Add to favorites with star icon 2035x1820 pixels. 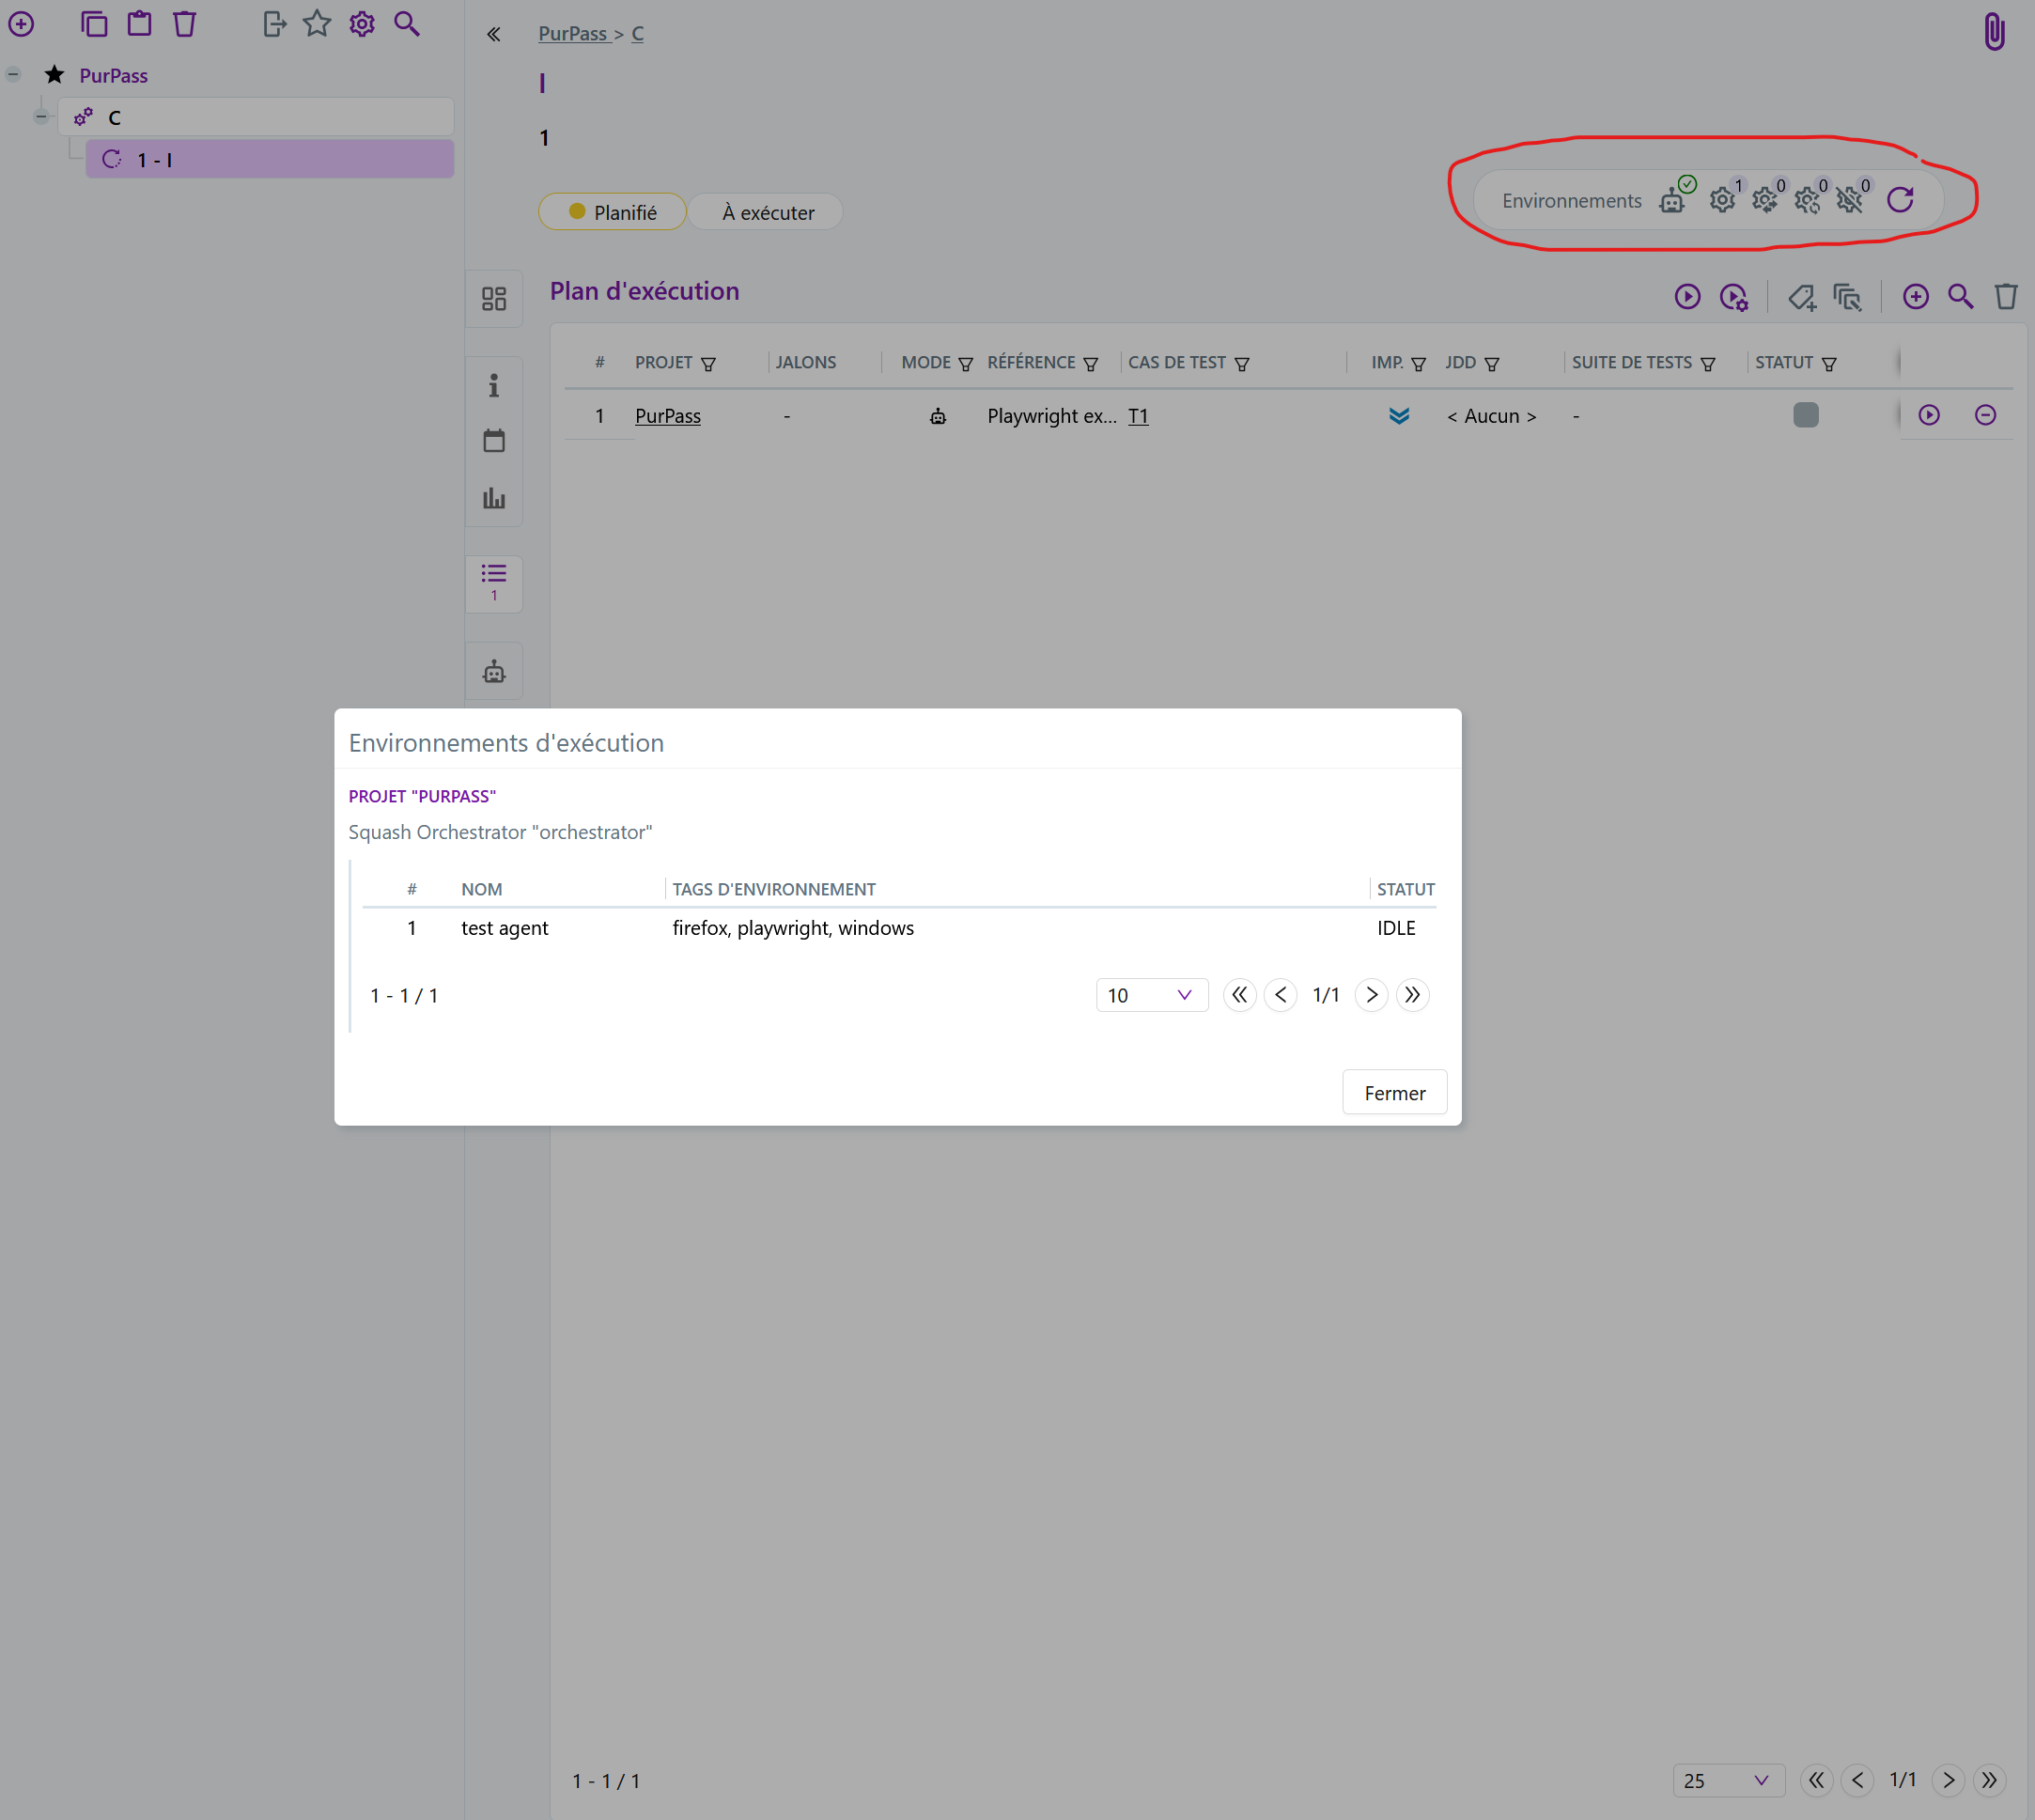[x=317, y=24]
